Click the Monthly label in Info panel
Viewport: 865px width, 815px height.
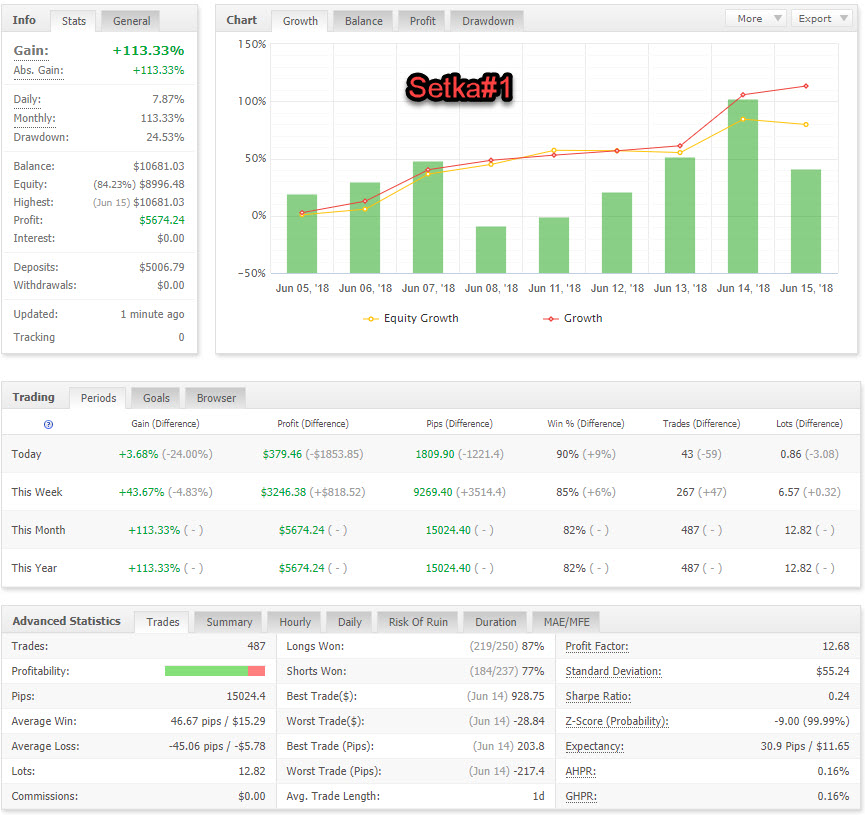[34, 118]
